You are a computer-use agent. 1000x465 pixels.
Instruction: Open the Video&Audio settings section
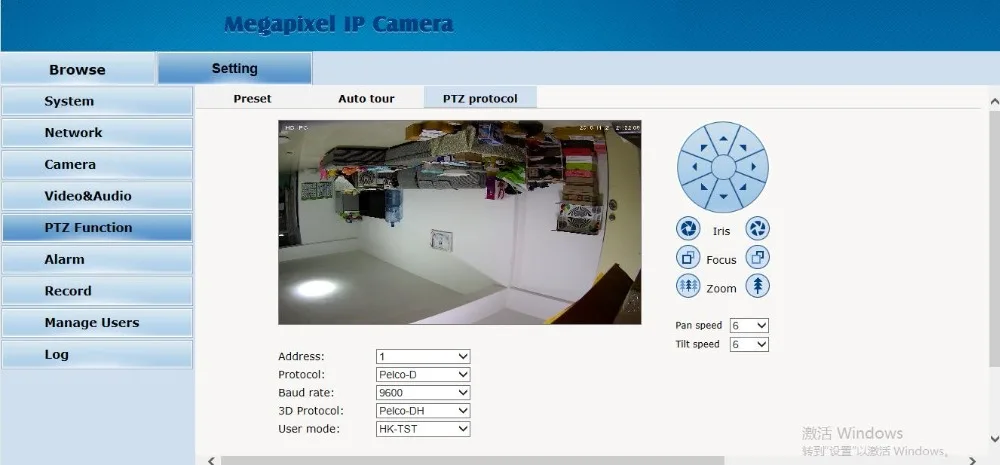(97, 196)
